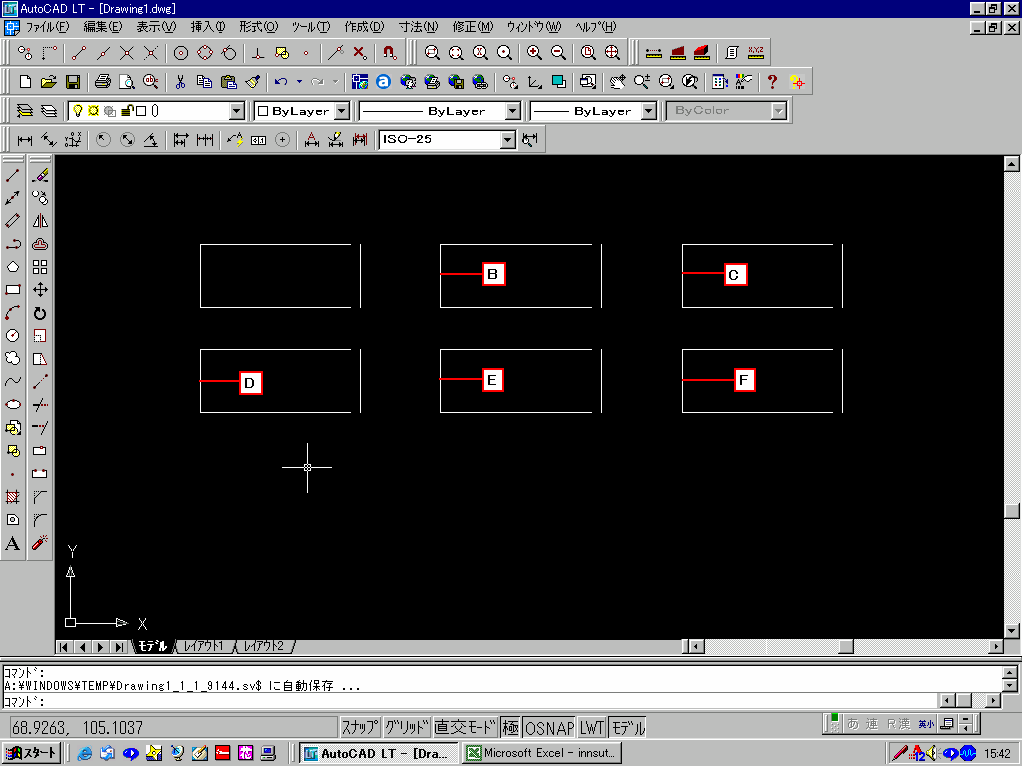Click the Zoom In magnifier icon

tap(534, 52)
